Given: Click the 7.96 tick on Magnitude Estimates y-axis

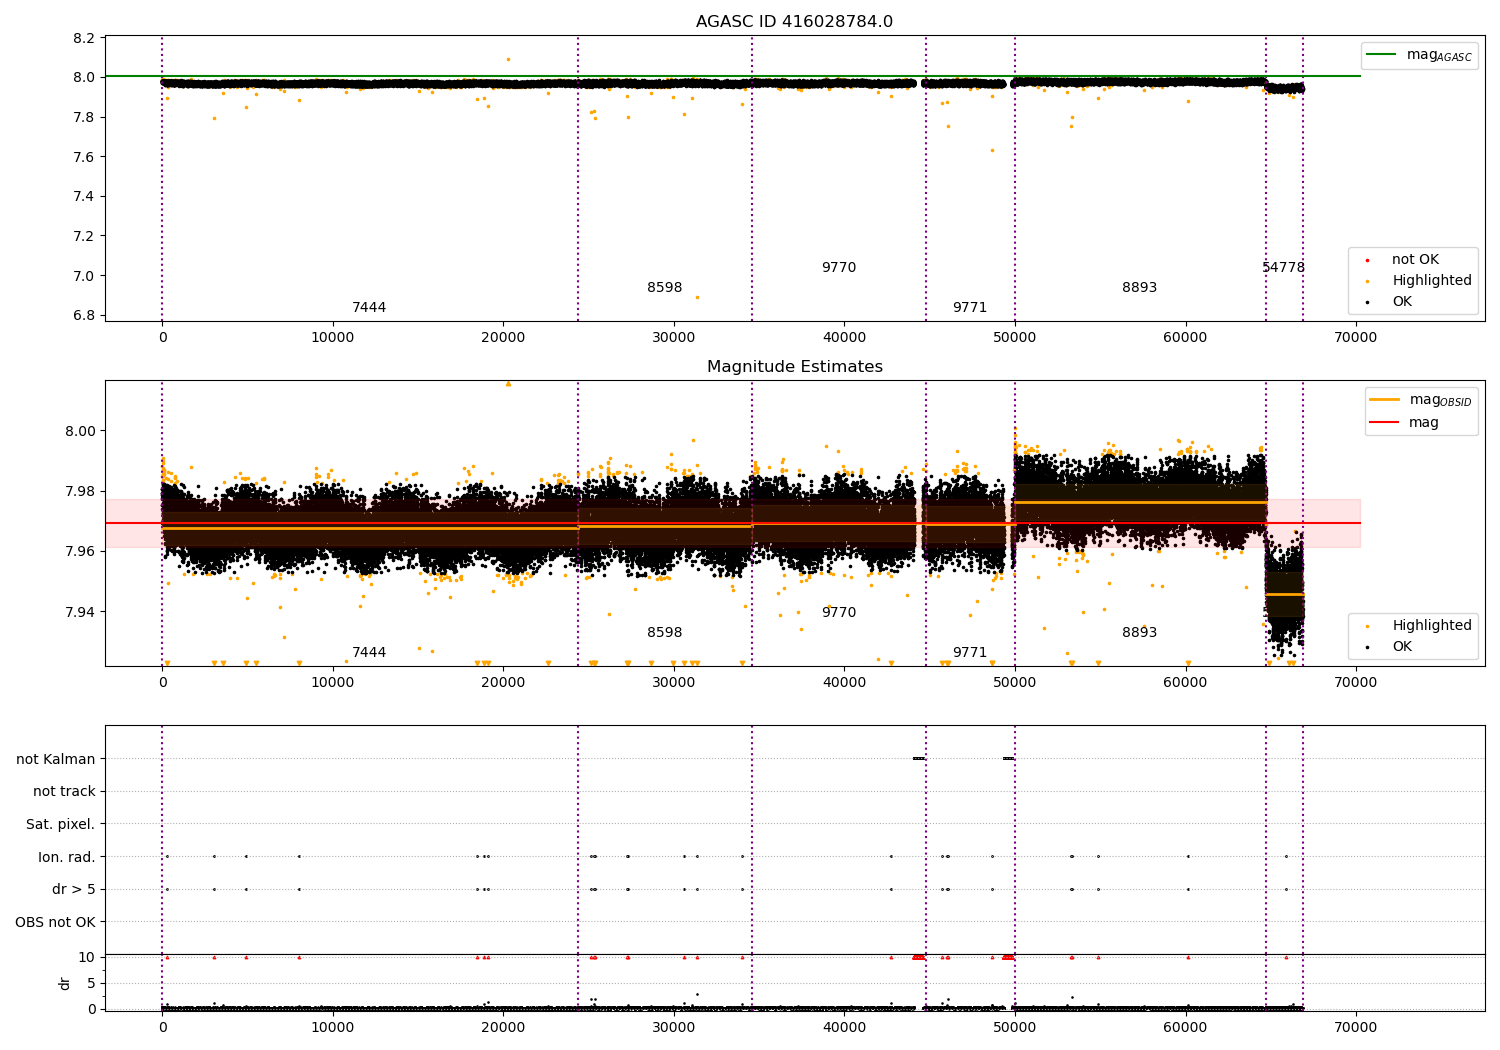Looking at the screenshot, I should tap(79, 551).
